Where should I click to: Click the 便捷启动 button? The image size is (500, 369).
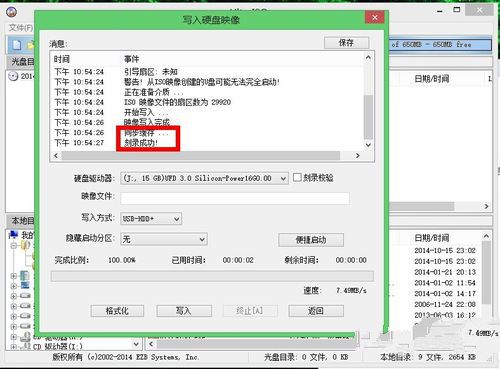(311, 240)
